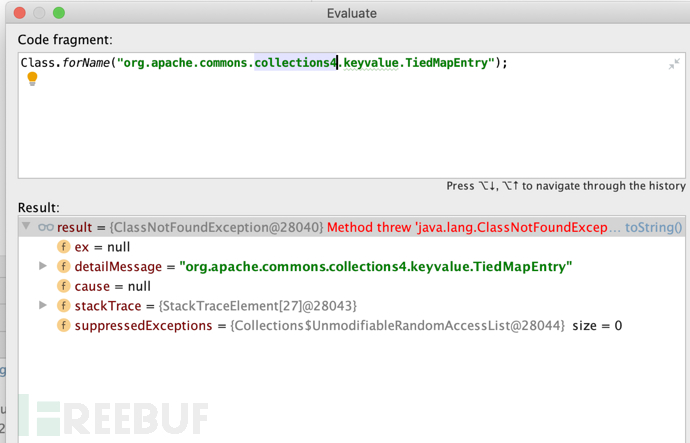Select the suppressedExceptions size = 0 row
The image size is (690, 443).
[352, 326]
